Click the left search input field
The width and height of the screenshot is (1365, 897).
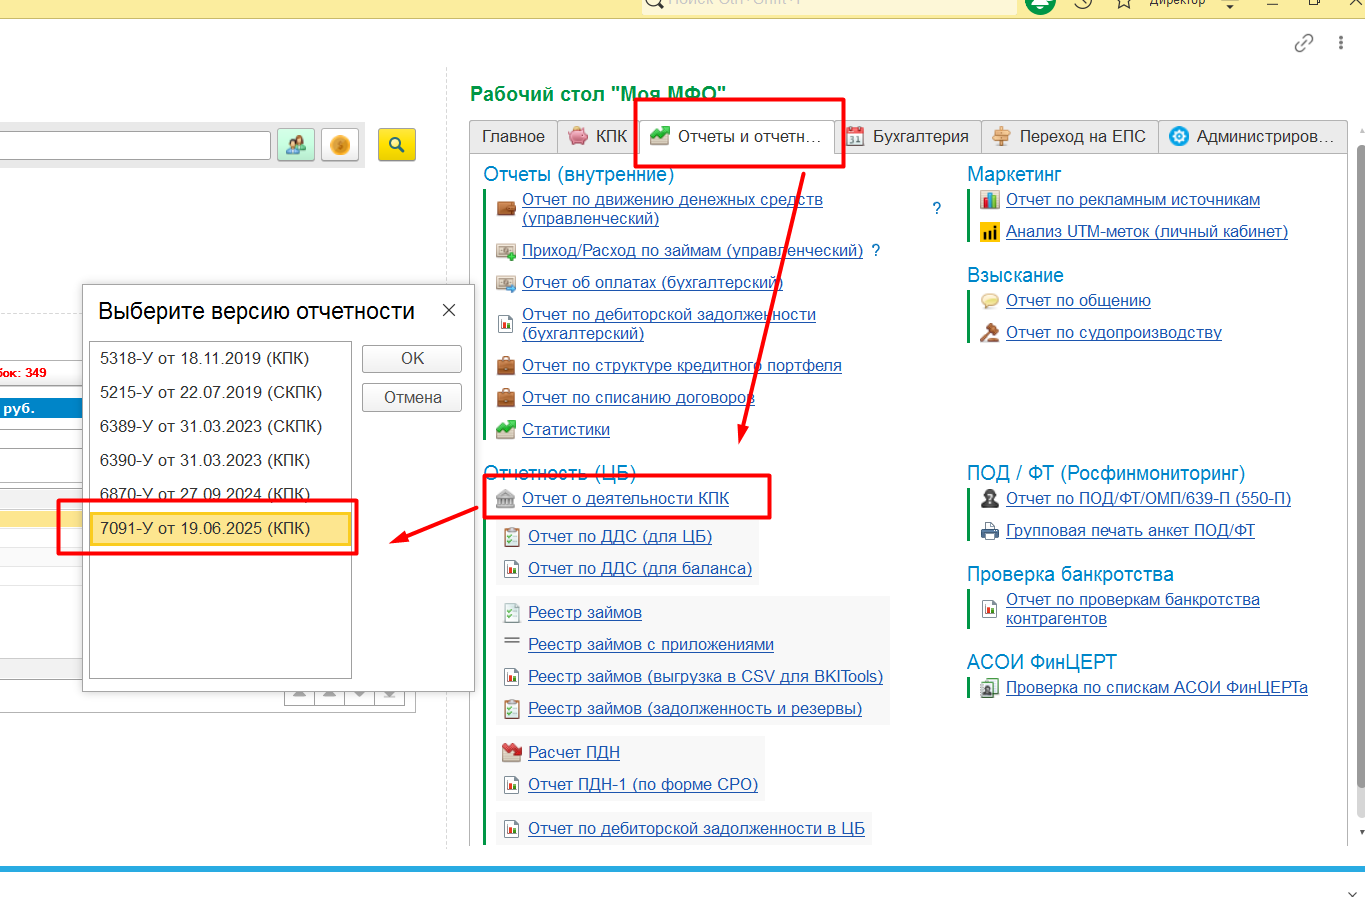click(x=135, y=145)
